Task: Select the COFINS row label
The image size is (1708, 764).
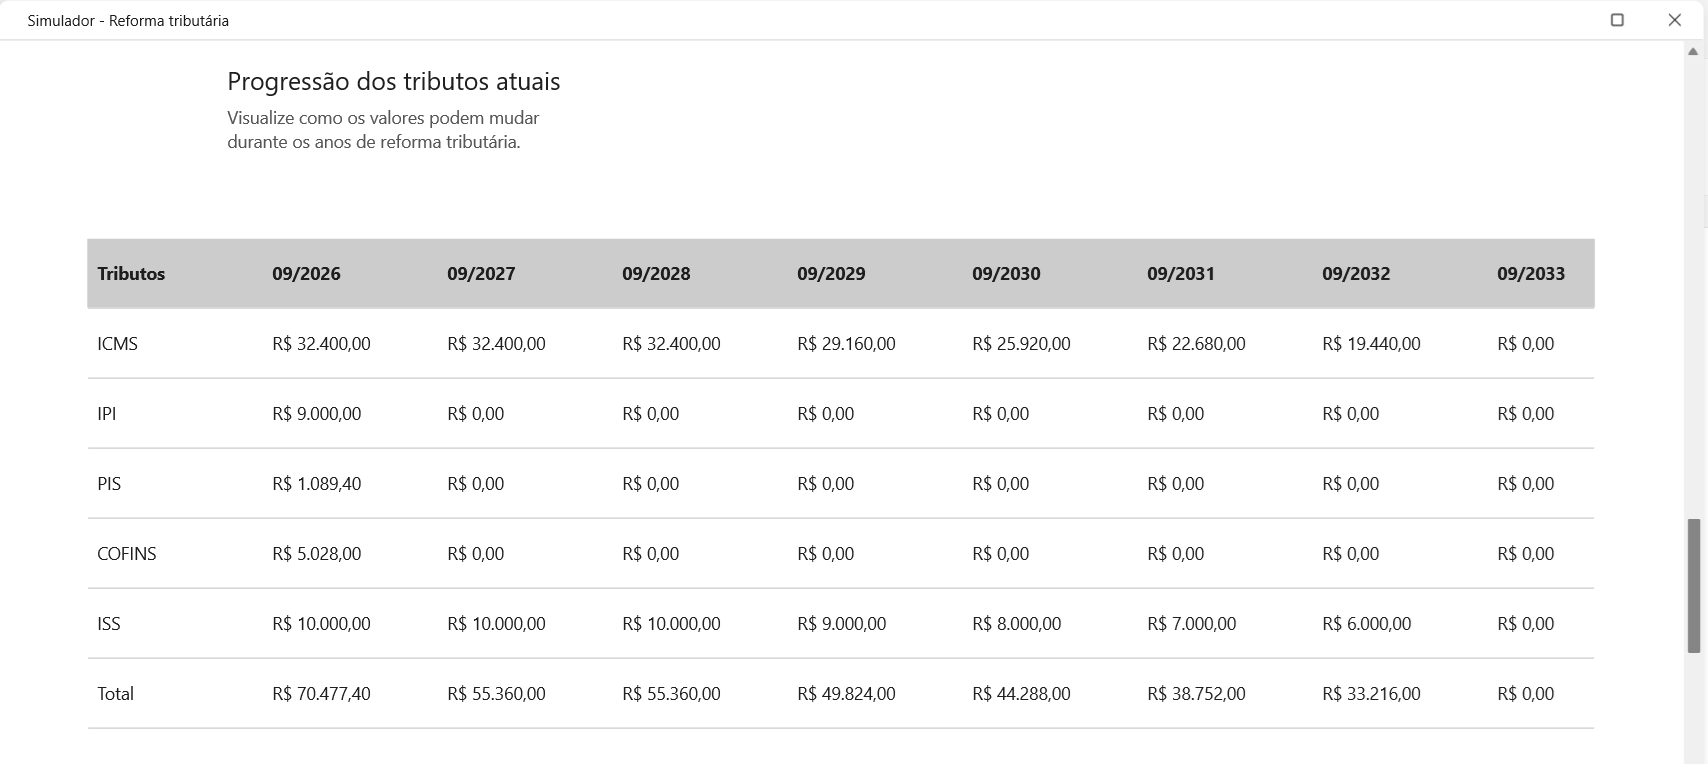Action: [x=127, y=554]
